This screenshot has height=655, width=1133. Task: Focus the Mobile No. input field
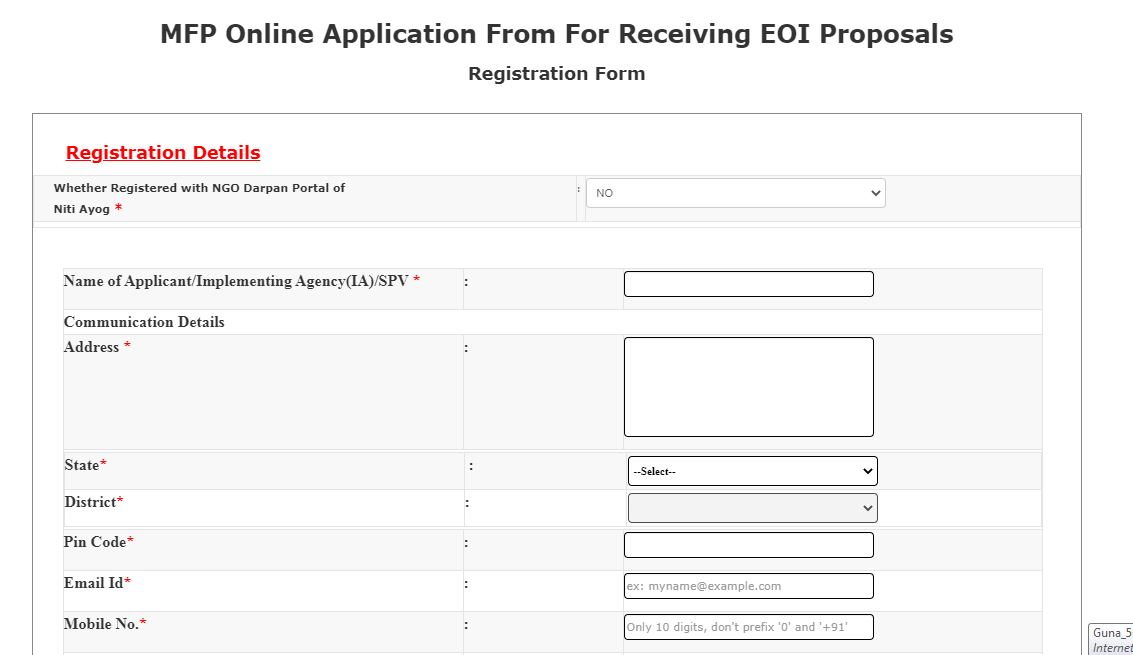(748, 627)
